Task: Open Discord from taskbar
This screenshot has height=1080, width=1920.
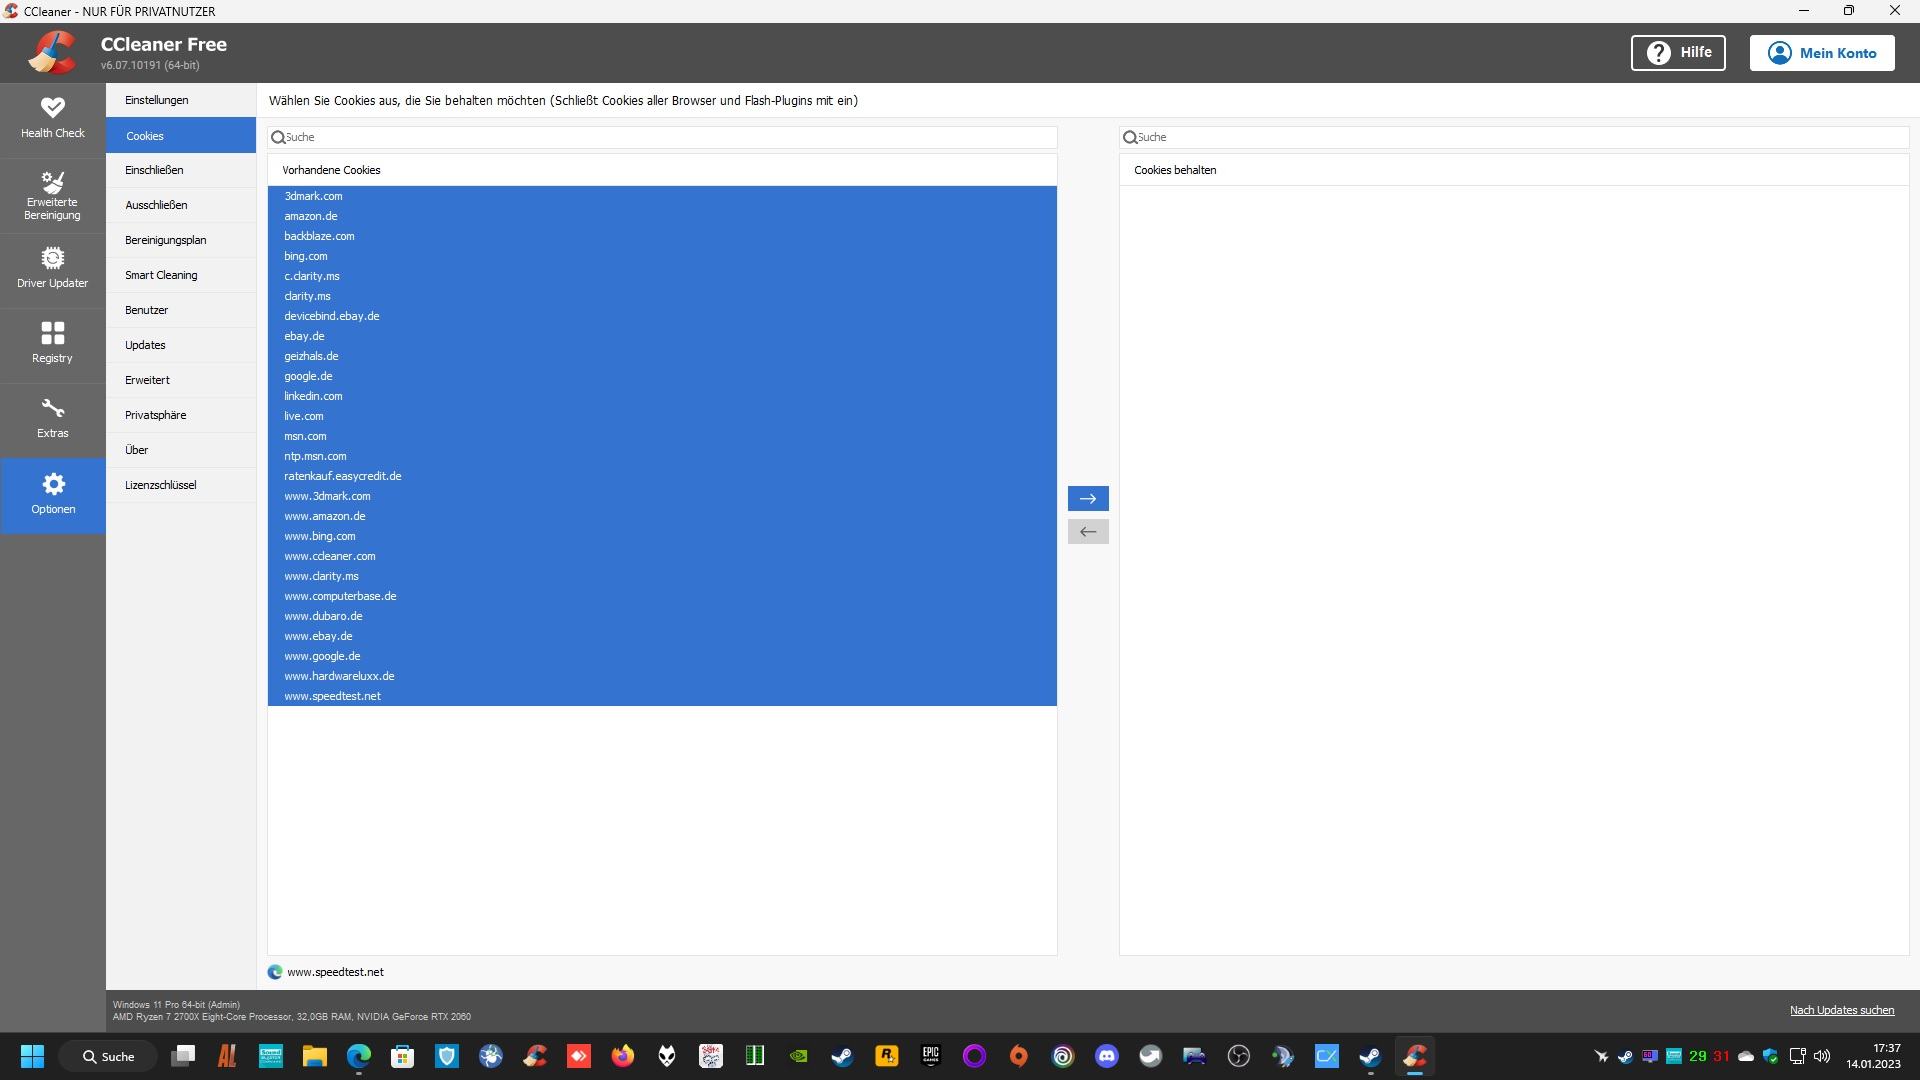Action: pos(1107,1056)
